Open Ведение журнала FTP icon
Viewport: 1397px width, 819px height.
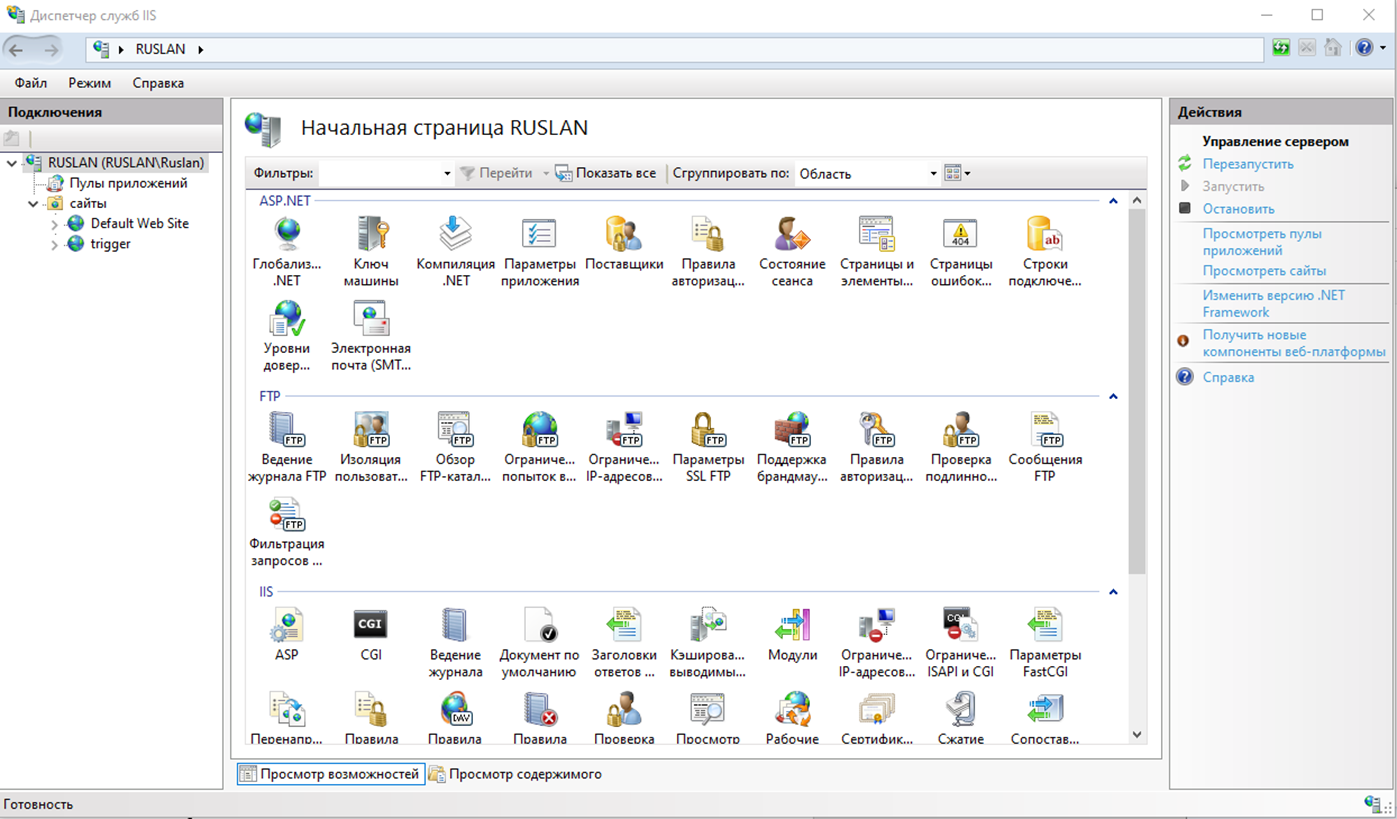287,431
